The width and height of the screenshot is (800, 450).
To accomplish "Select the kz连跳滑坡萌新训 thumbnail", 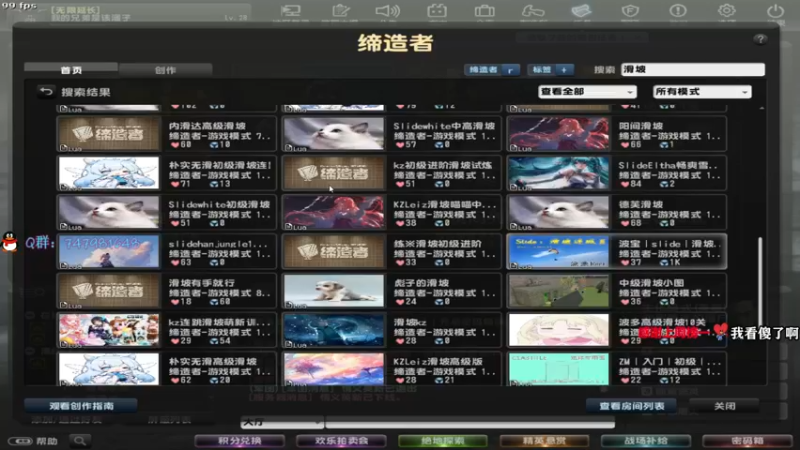I will coord(109,330).
